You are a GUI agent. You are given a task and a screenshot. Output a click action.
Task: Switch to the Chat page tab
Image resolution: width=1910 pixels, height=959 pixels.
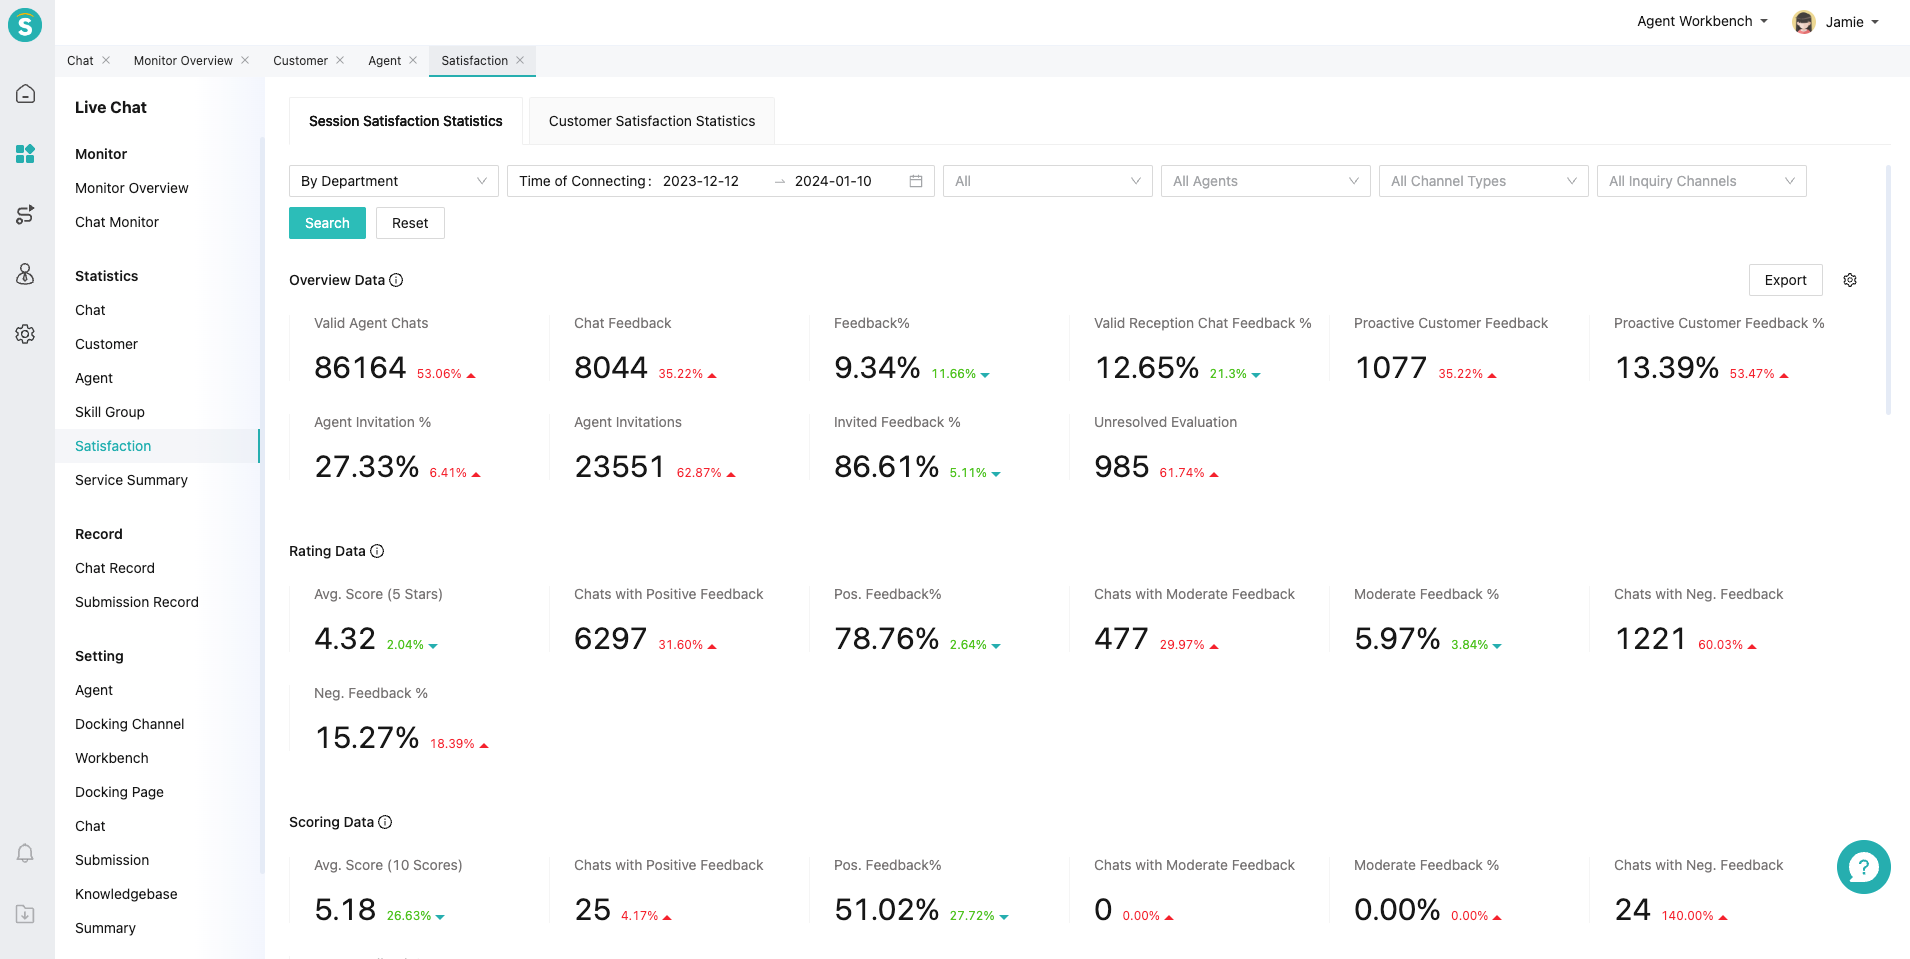[80, 60]
